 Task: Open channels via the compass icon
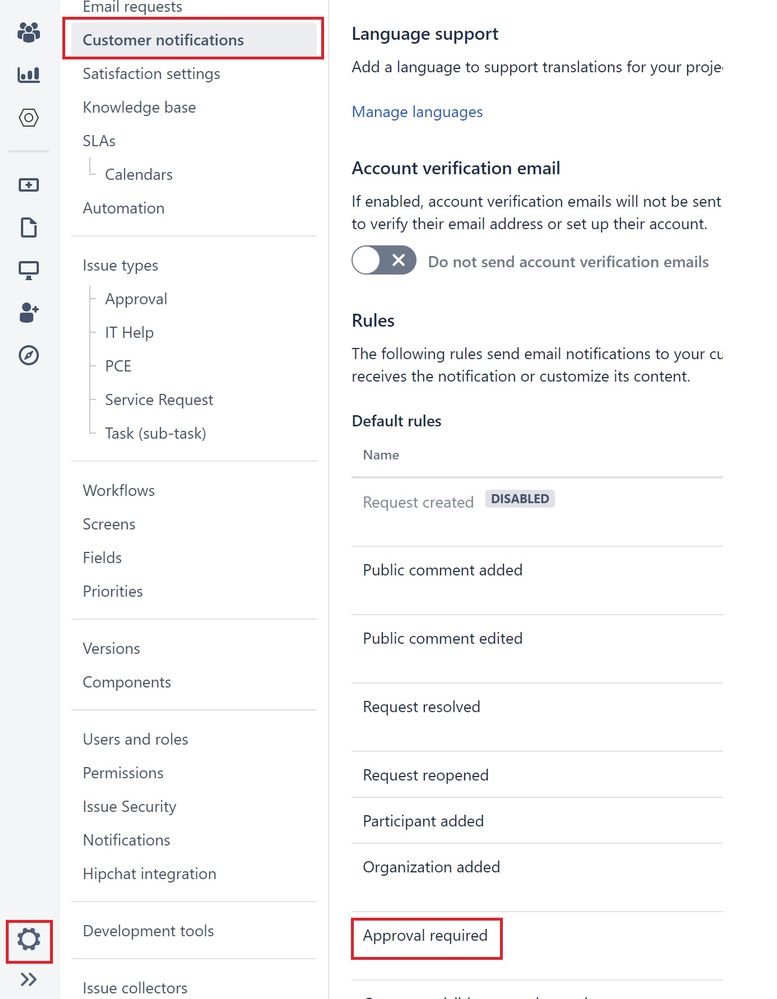29,355
